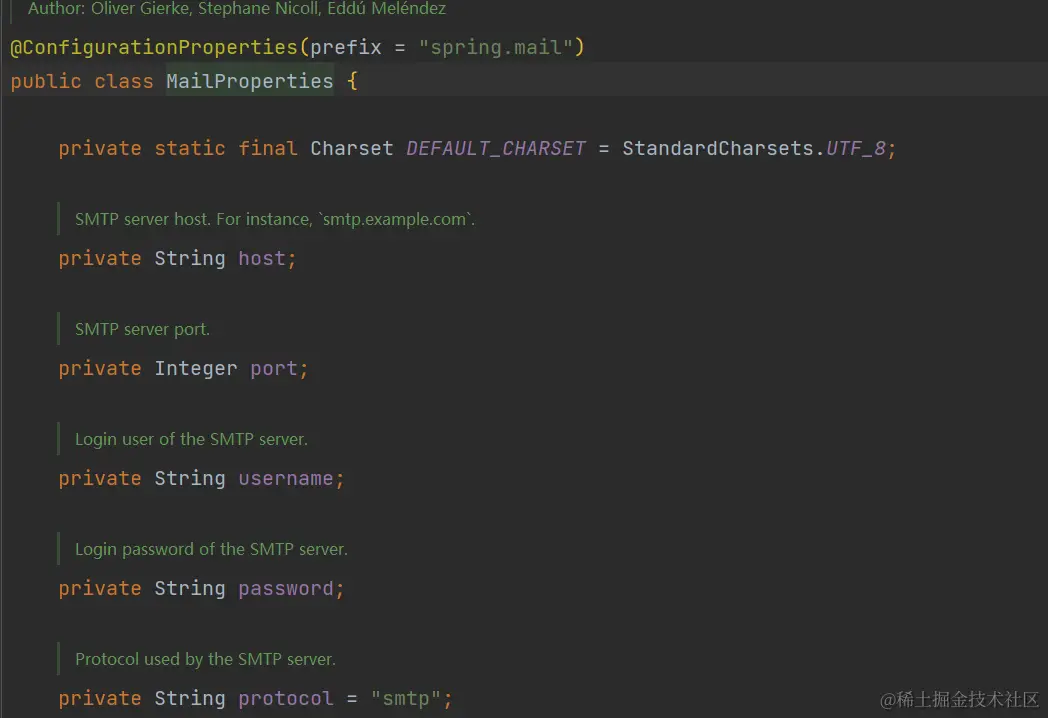The width and height of the screenshot is (1048, 718).
Task: Click the UTF_8 constant
Action: click(x=856, y=148)
